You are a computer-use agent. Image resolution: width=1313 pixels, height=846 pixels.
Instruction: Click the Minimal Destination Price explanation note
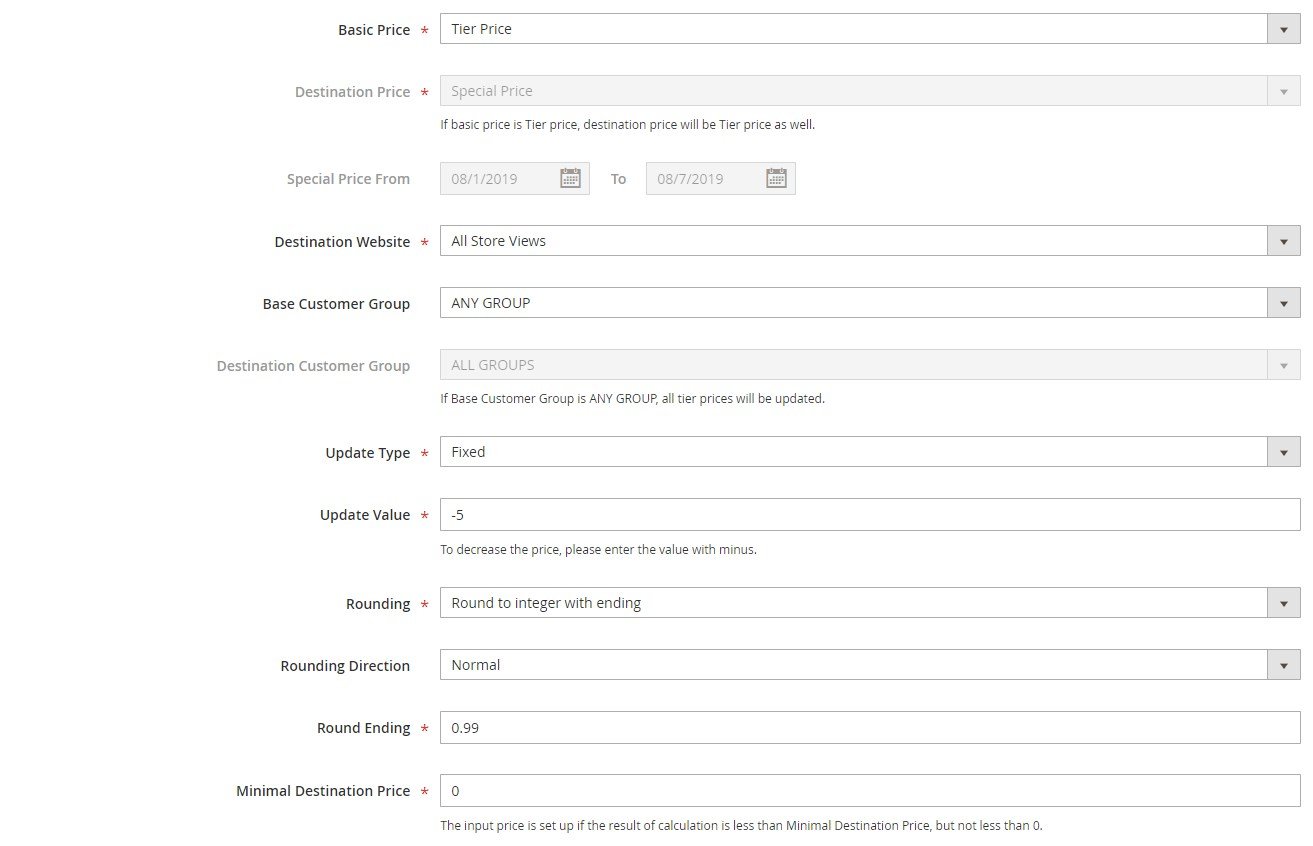742,826
